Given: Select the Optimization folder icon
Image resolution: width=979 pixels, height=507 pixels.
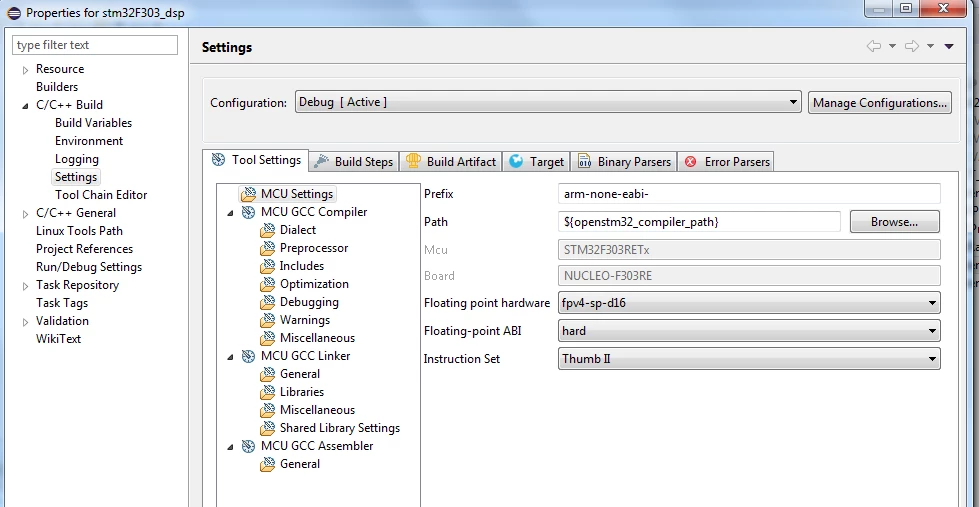Looking at the screenshot, I should [268, 284].
